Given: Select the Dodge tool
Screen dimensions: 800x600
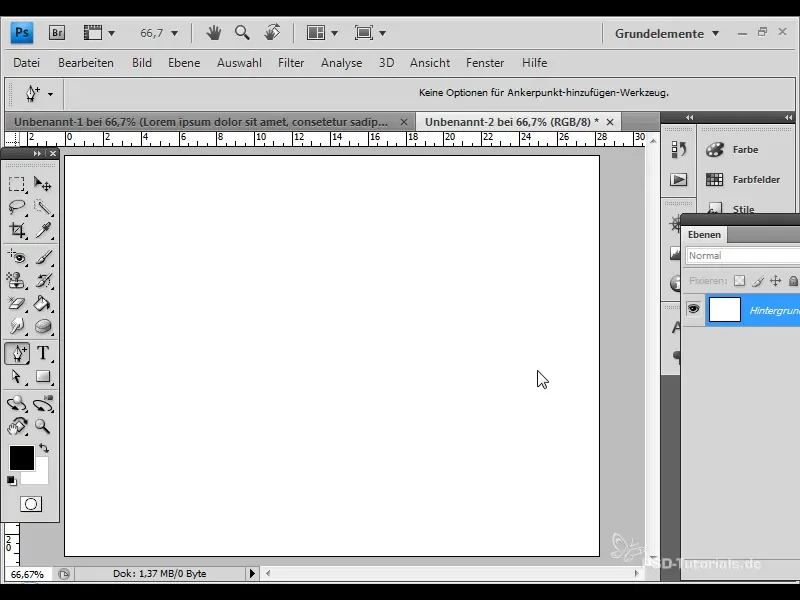Looking at the screenshot, I should 16,326.
